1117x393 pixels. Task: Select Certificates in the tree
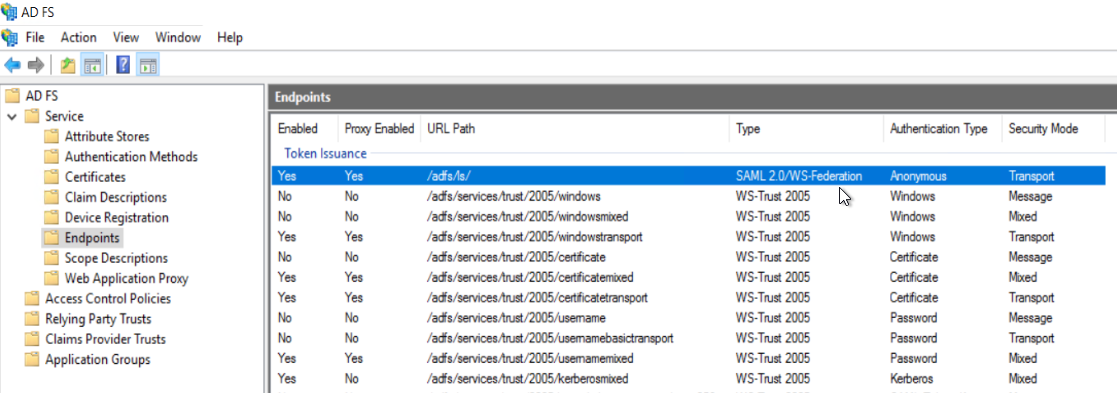click(x=95, y=177)
